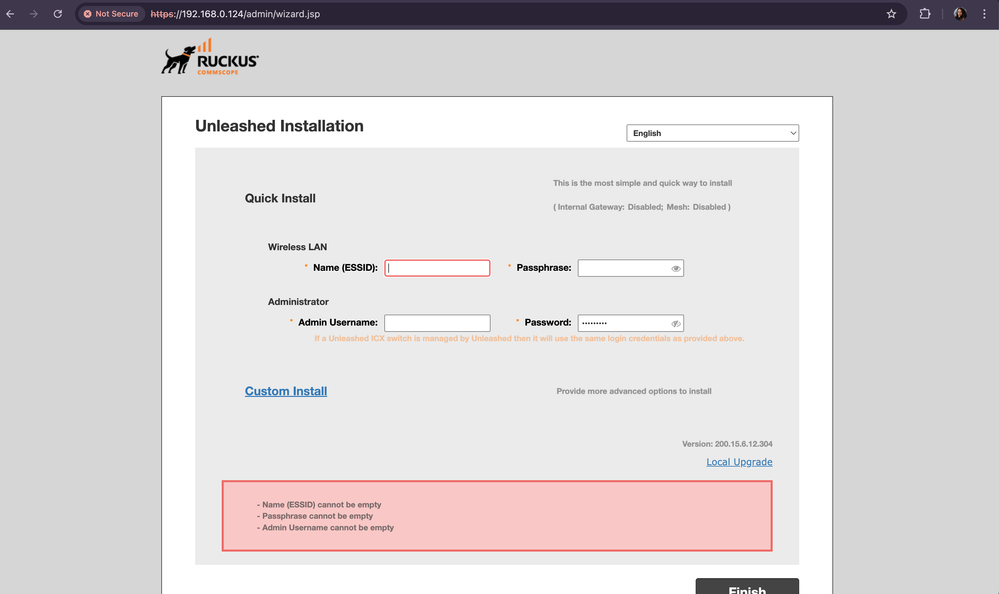999x594 pixels.
Task: Reload the wizard page
Action: pyautogui.click(x=57, y=14)
